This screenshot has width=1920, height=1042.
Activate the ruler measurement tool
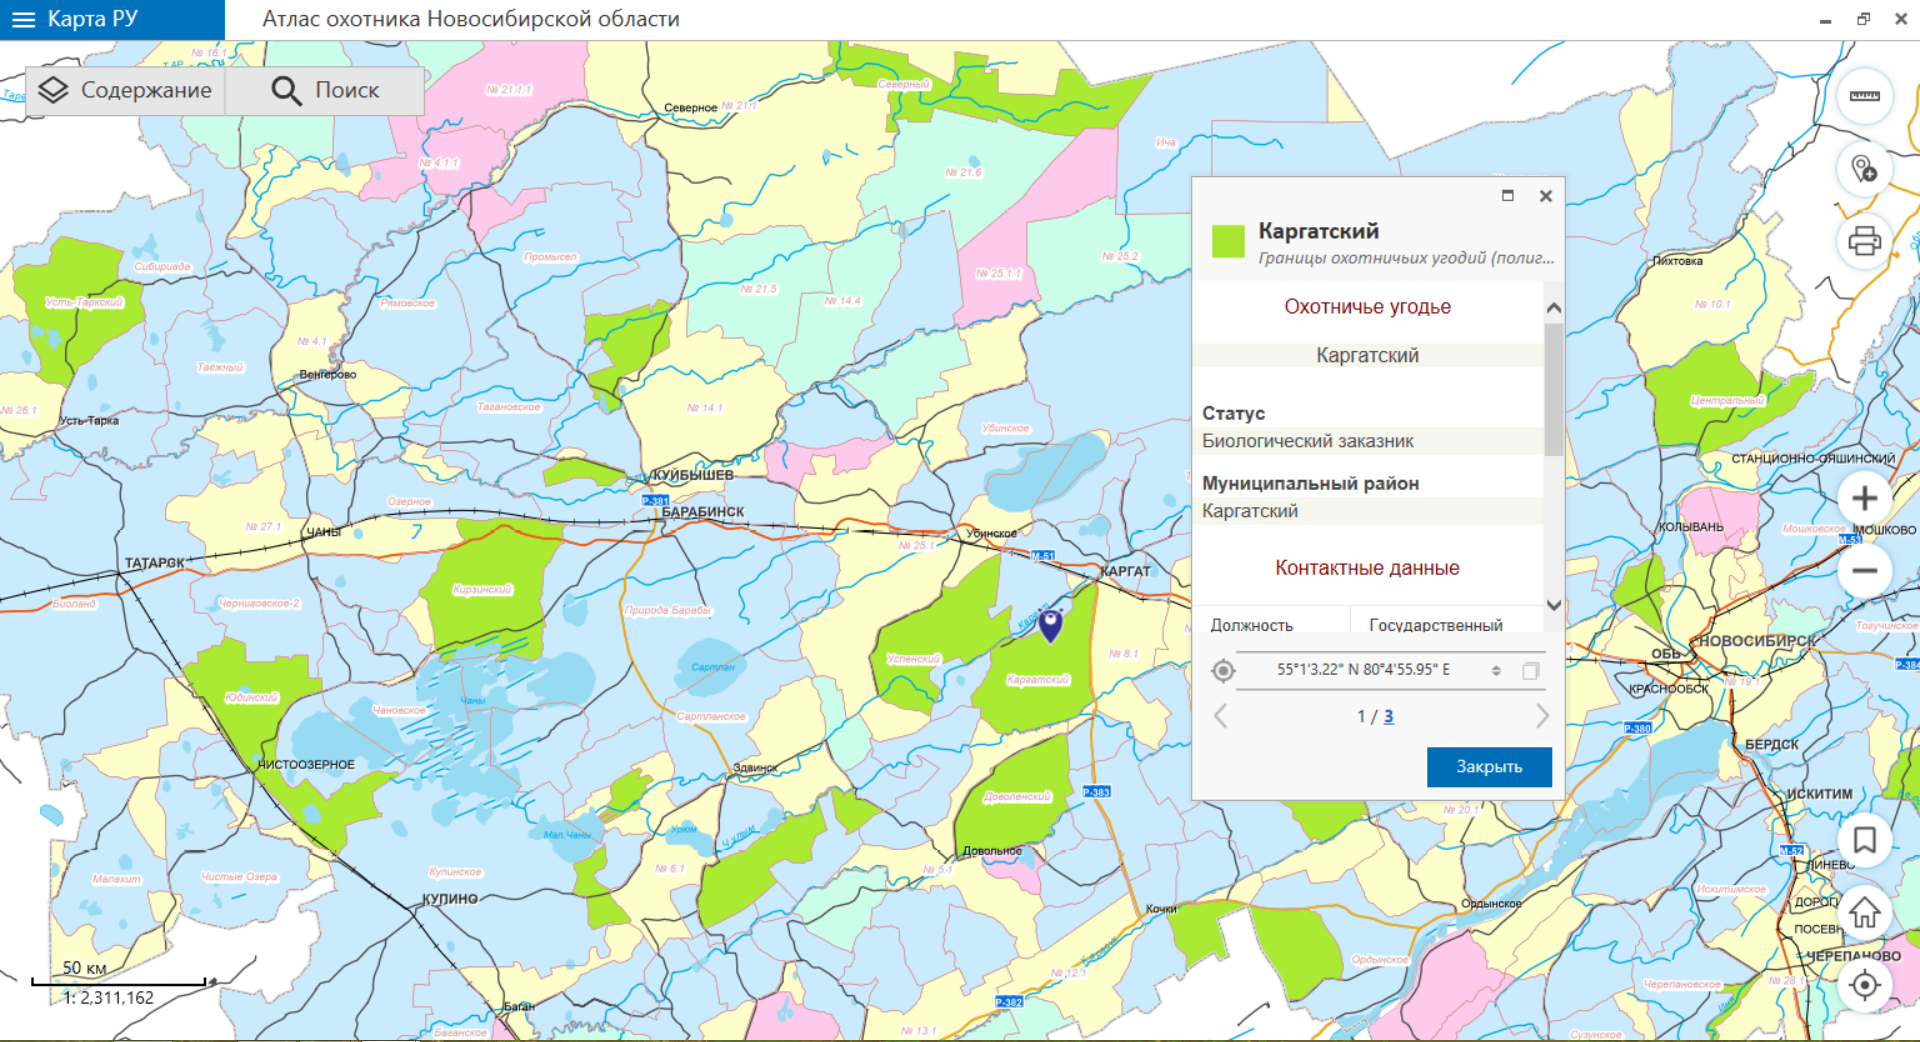pyautogui.click(x=1864, y=96)
